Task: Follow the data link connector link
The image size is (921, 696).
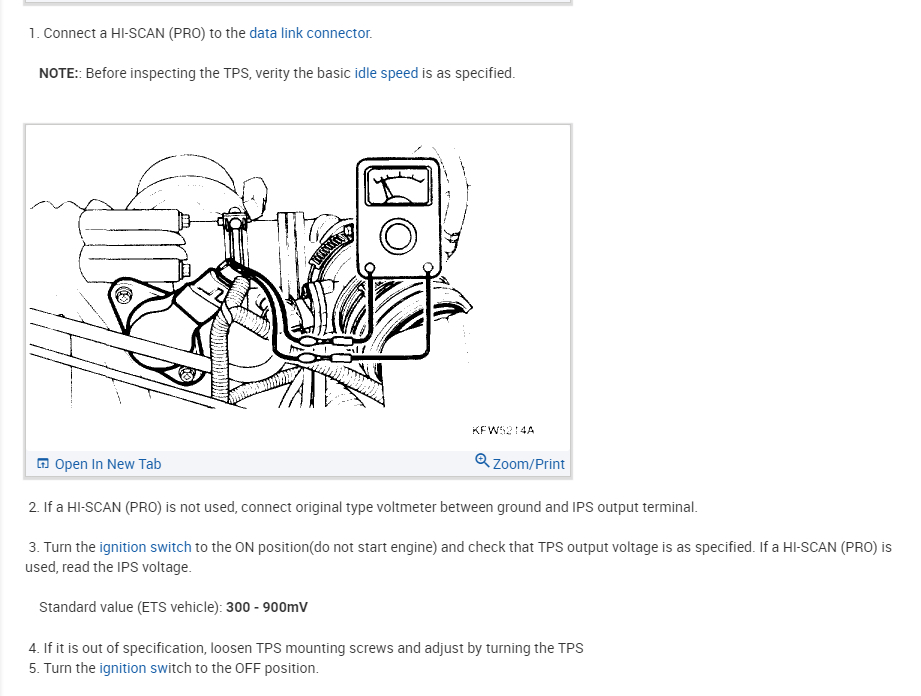Action: click(x=310, y=33)
